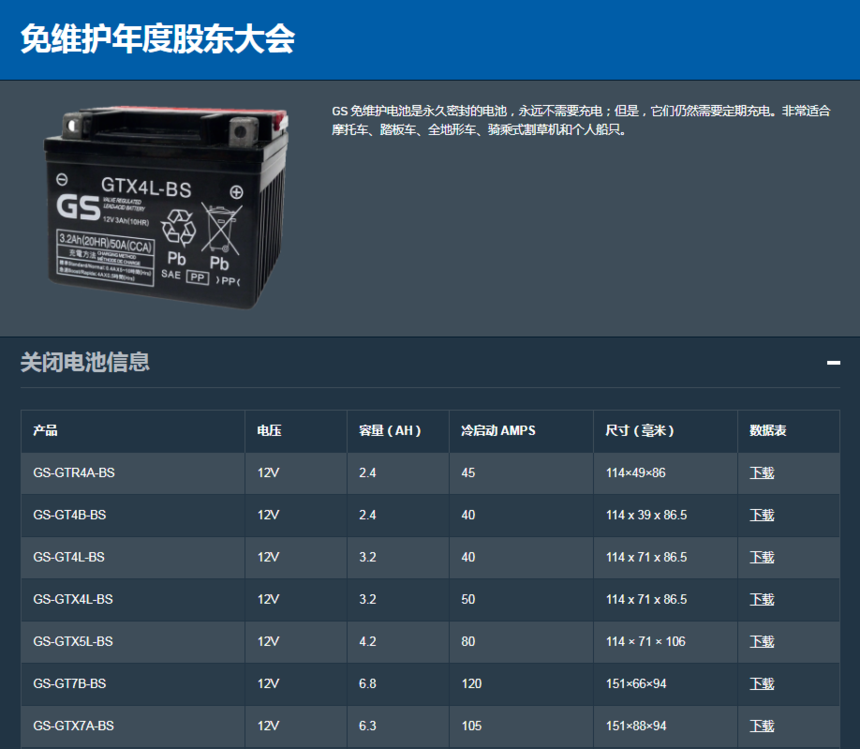Image resolution: width=860 pixels, height=749 pixels.
Task: Download datasheet for GS-GTX7A-BS
Action: (x=762, y=726)
